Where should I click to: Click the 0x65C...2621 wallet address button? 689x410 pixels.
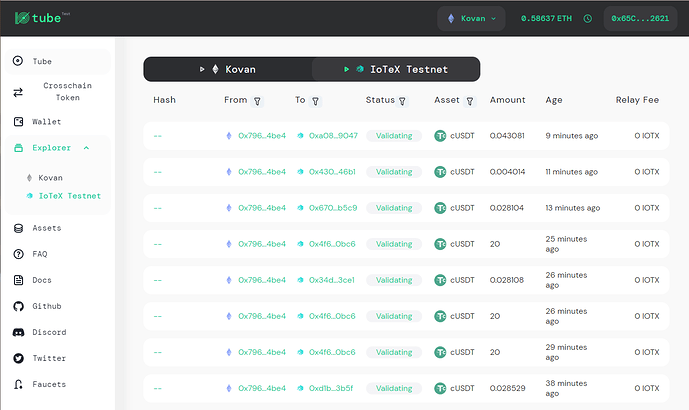pos(640,18)
